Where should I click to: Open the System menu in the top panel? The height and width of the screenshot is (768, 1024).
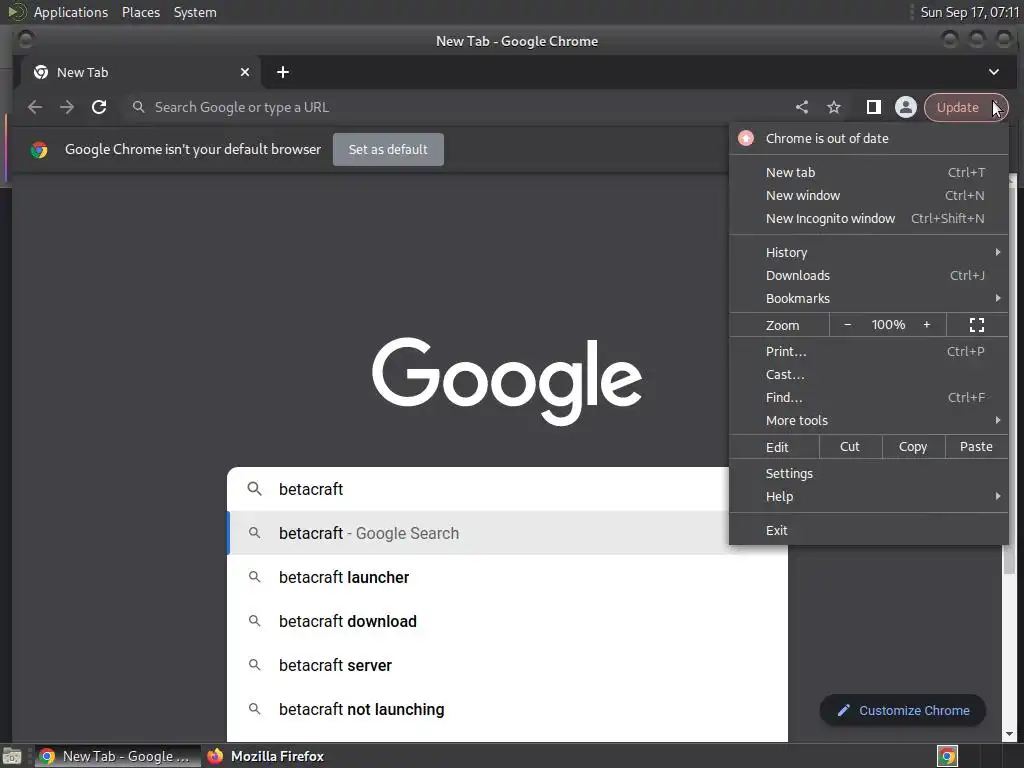coord(195,12)
